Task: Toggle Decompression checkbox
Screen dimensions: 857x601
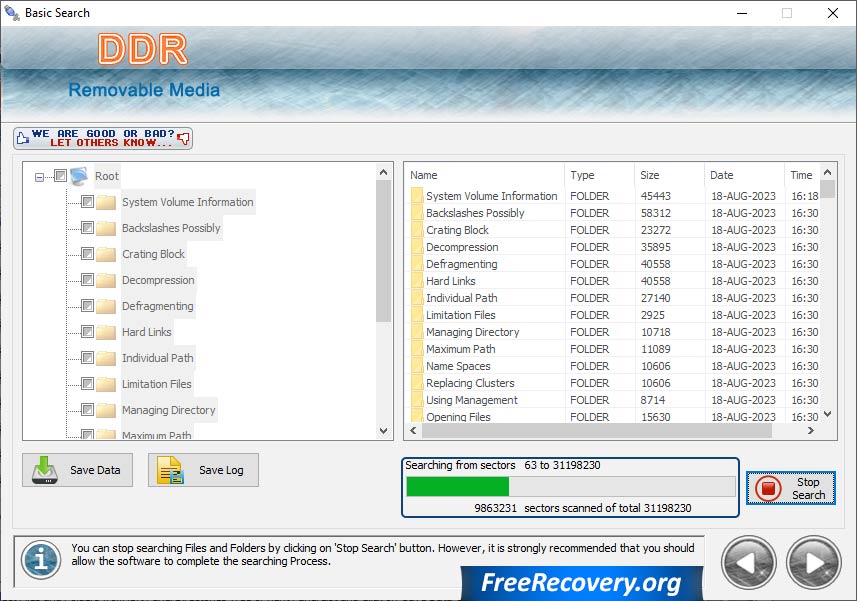Action: pyautogui.click(x=87, y=280)
